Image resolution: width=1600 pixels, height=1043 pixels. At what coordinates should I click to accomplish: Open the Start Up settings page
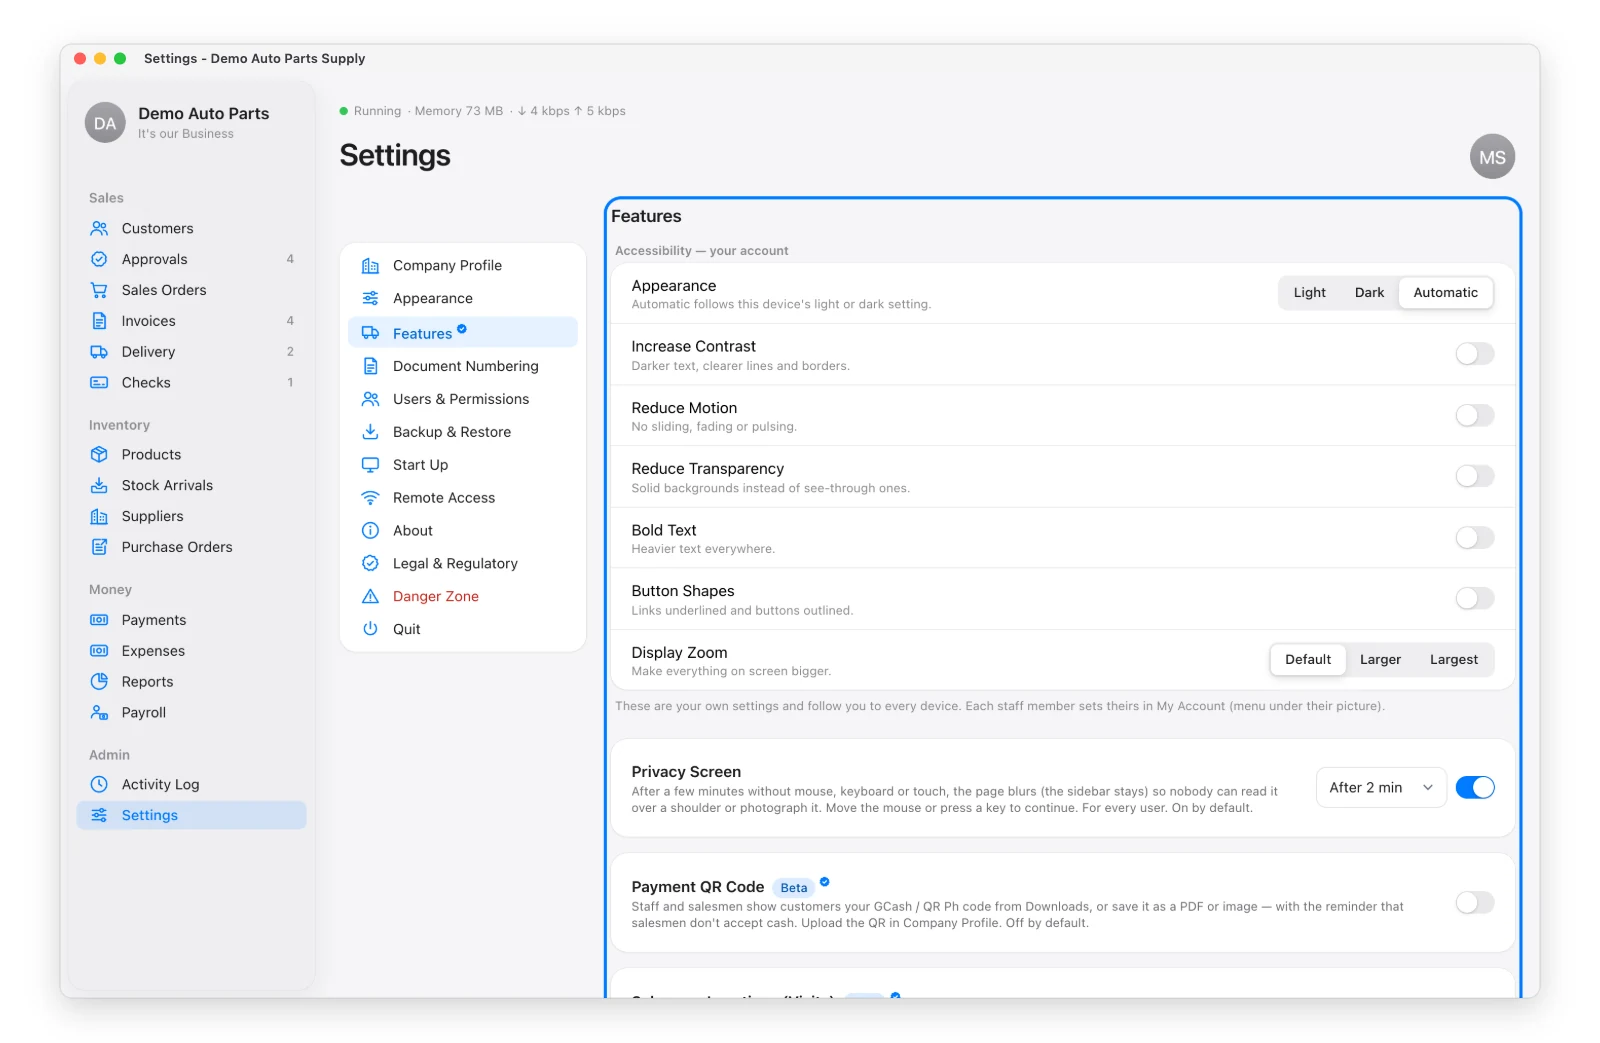pos(463,465)
